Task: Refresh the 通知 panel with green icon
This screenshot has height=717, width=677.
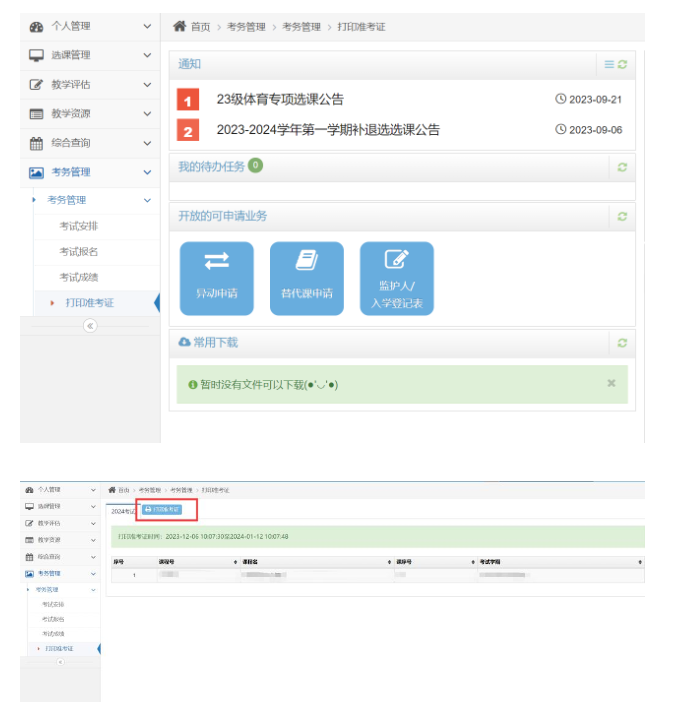Action: pos(623,65)
